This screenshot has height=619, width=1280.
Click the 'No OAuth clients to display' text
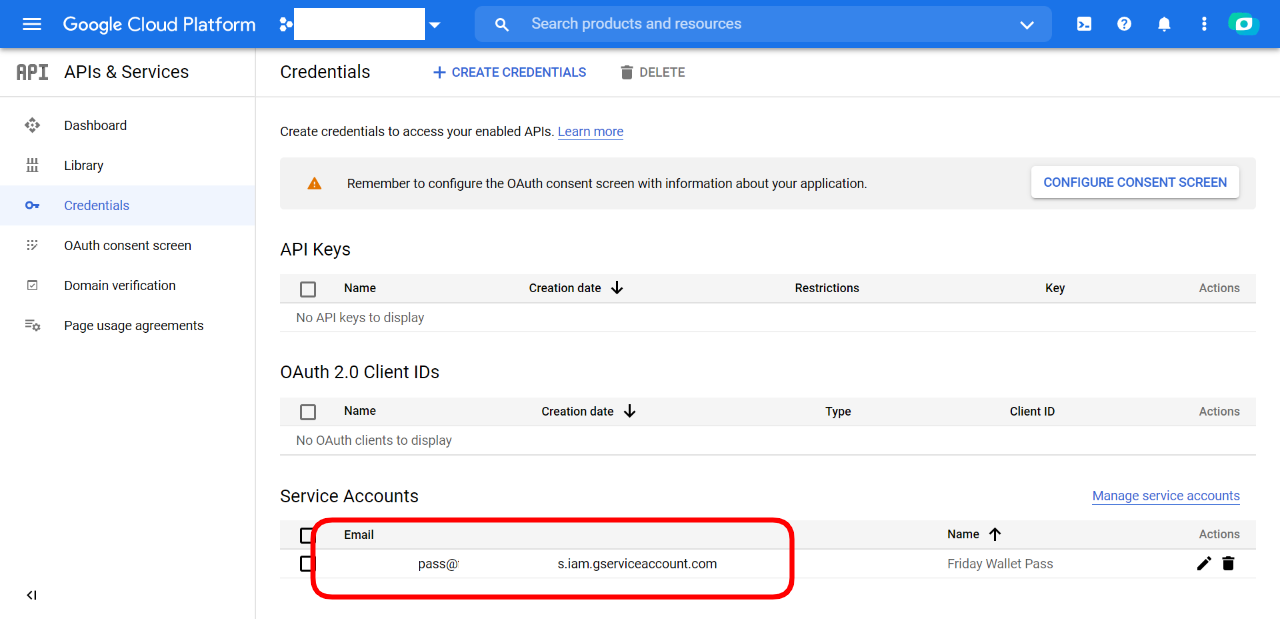374,441
